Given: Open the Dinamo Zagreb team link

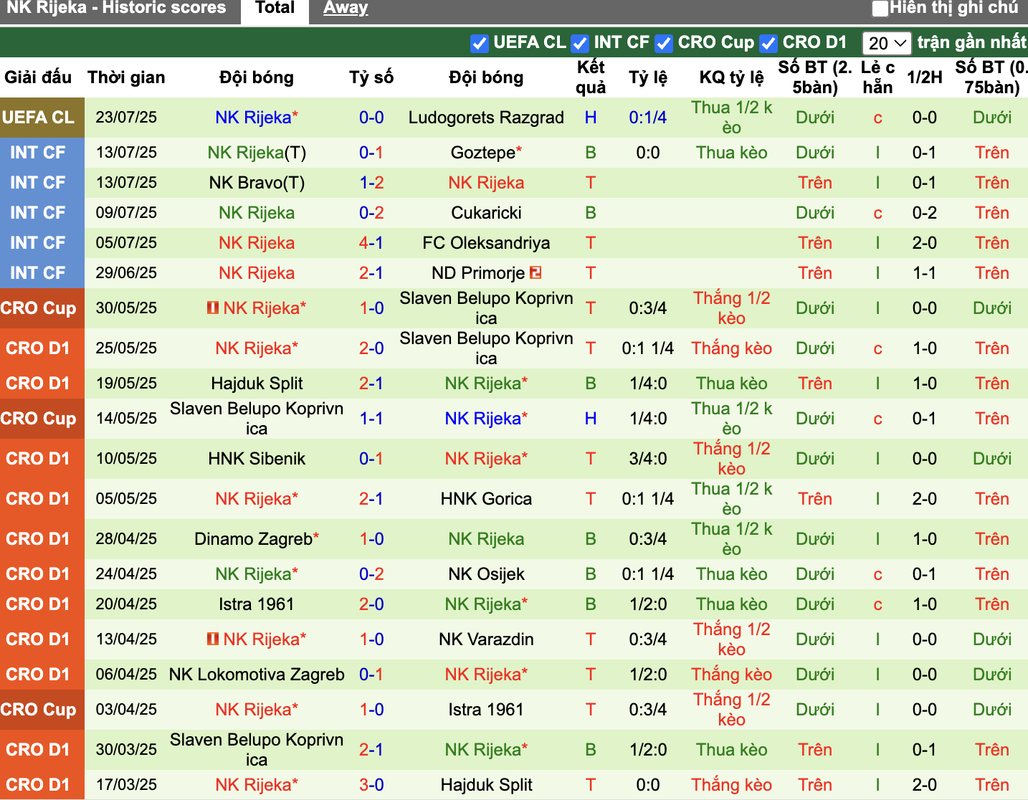Looking at the screenshot, I should click(256, 539).
